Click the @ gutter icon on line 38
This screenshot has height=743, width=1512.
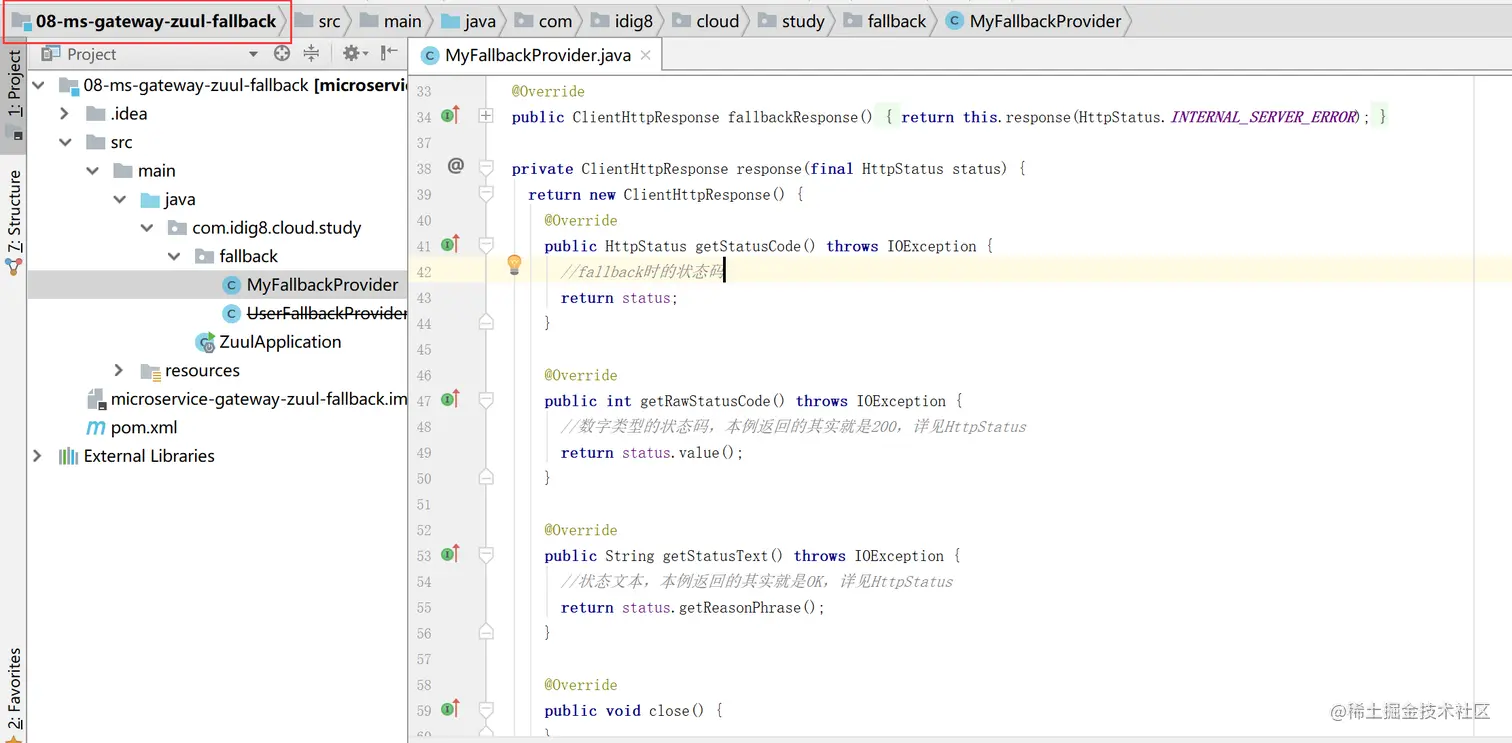pos(456,166)
